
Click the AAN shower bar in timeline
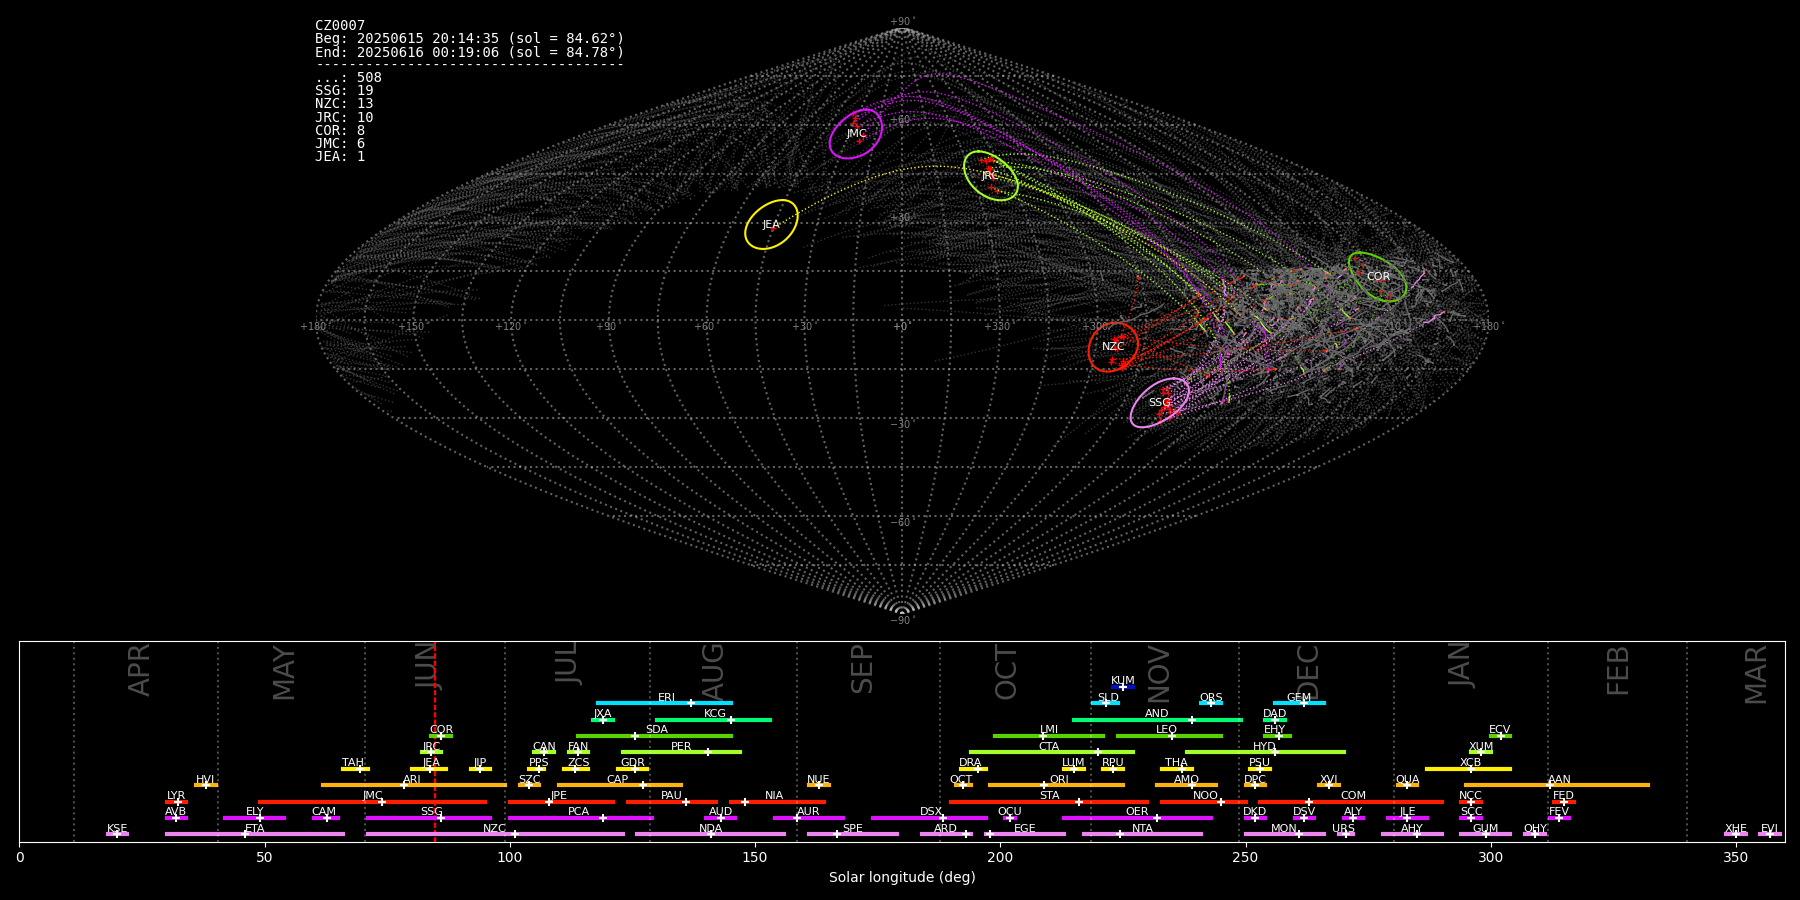pos(1557,785)
